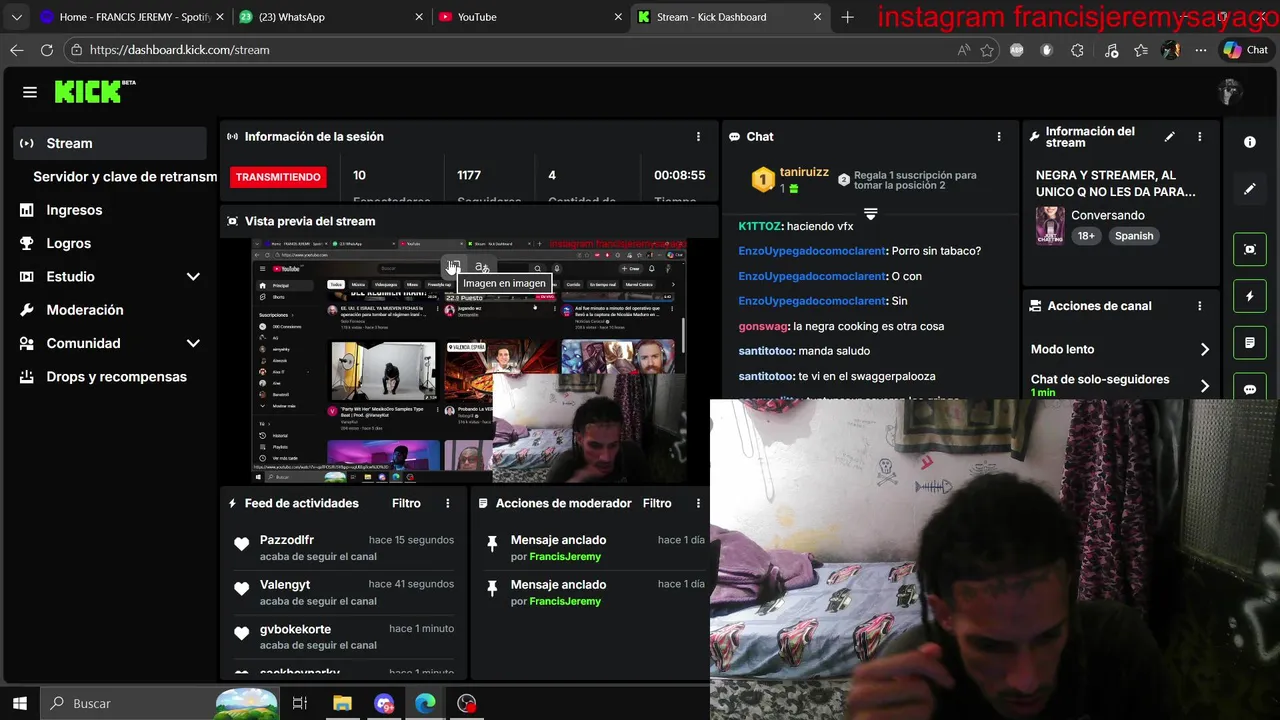Open options for Información del stream panel
The height and width of the screenshot is (720, 1280).
pos(1200,137)
